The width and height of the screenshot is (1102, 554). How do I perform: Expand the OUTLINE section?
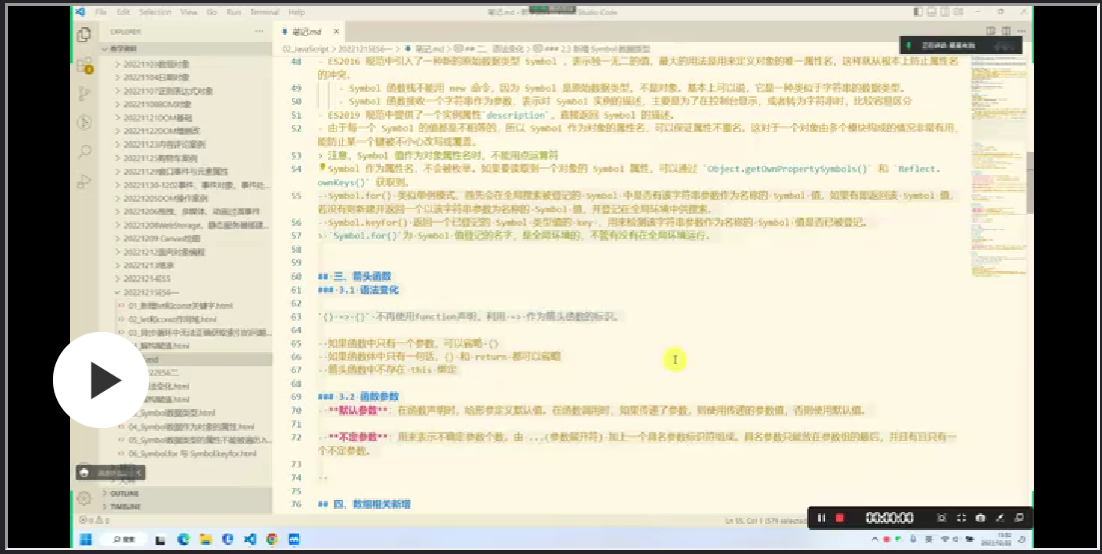(124, 494)
